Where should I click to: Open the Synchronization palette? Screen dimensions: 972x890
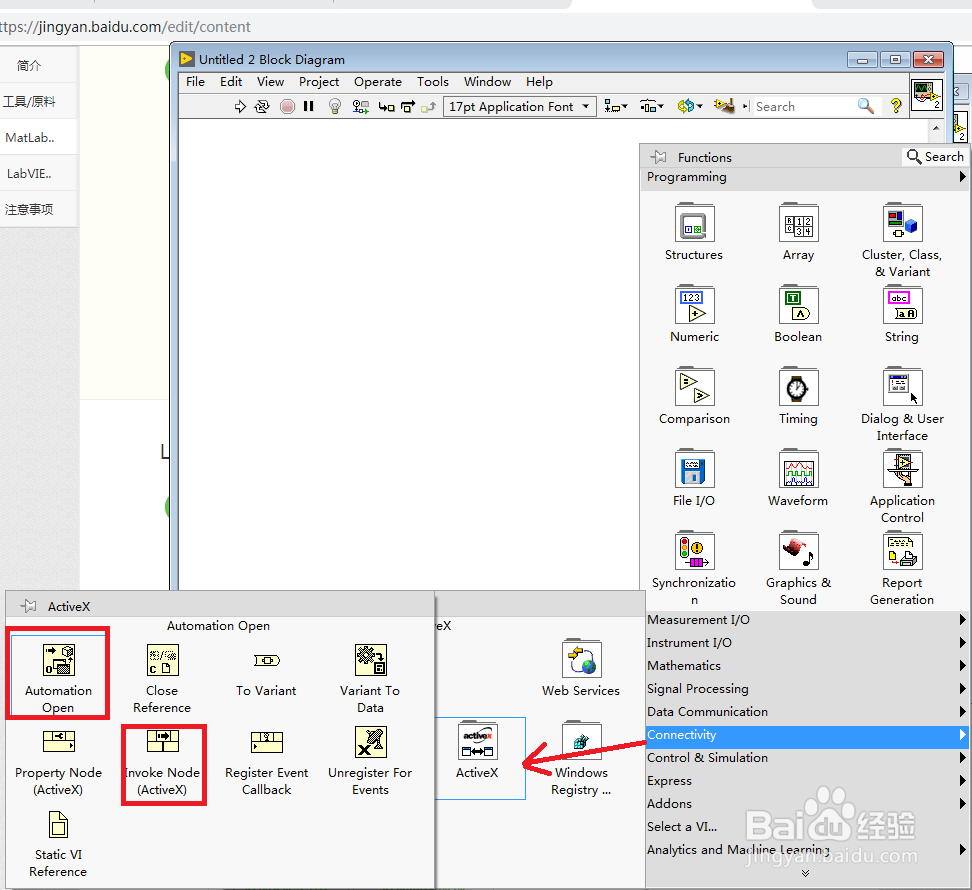point(694,568)
